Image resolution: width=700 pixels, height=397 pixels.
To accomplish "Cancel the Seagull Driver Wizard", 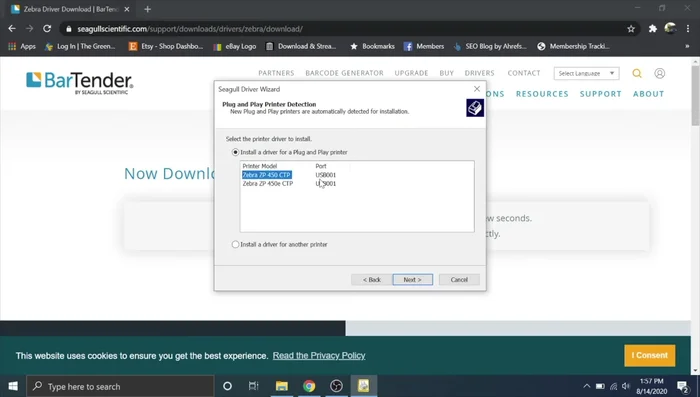I will tap(459, 280).
